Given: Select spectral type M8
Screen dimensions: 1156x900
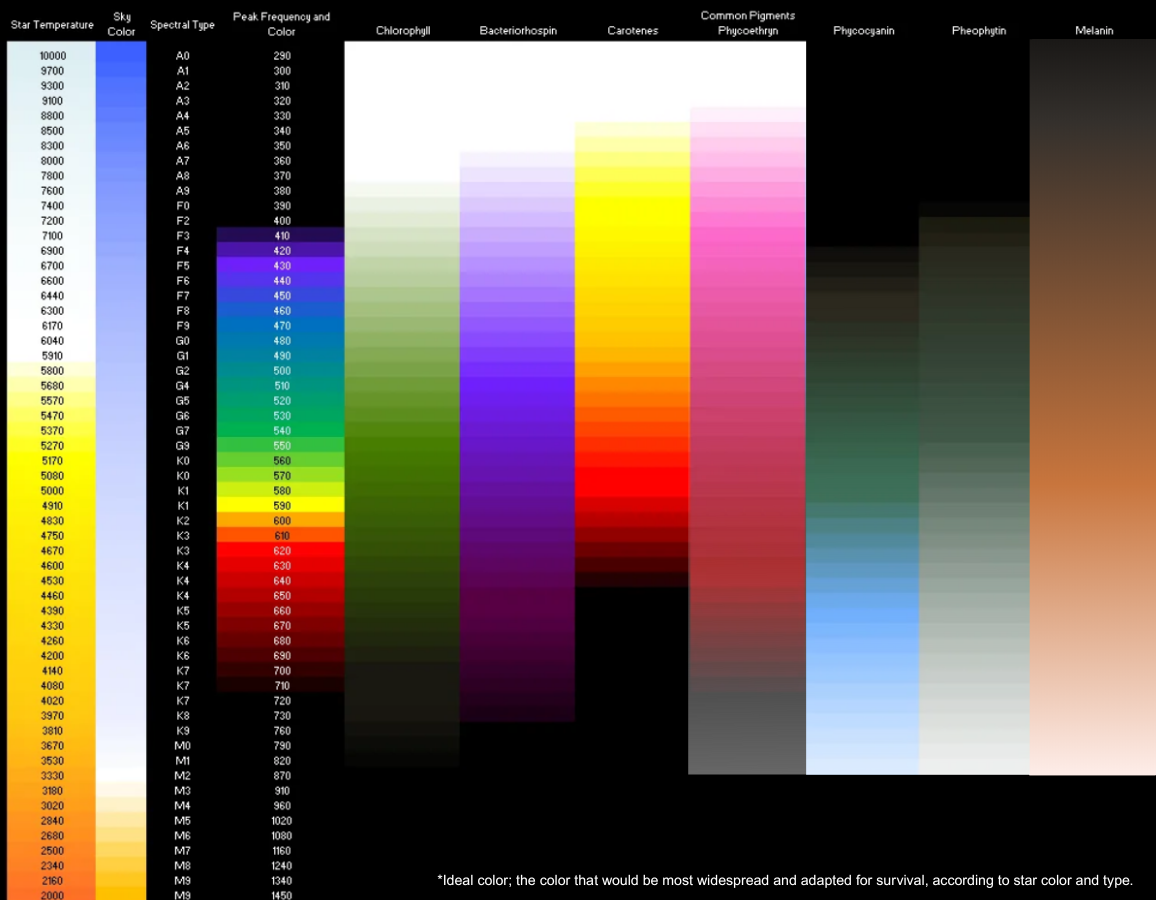Looking at the screenshot, I should click(182, 866).
